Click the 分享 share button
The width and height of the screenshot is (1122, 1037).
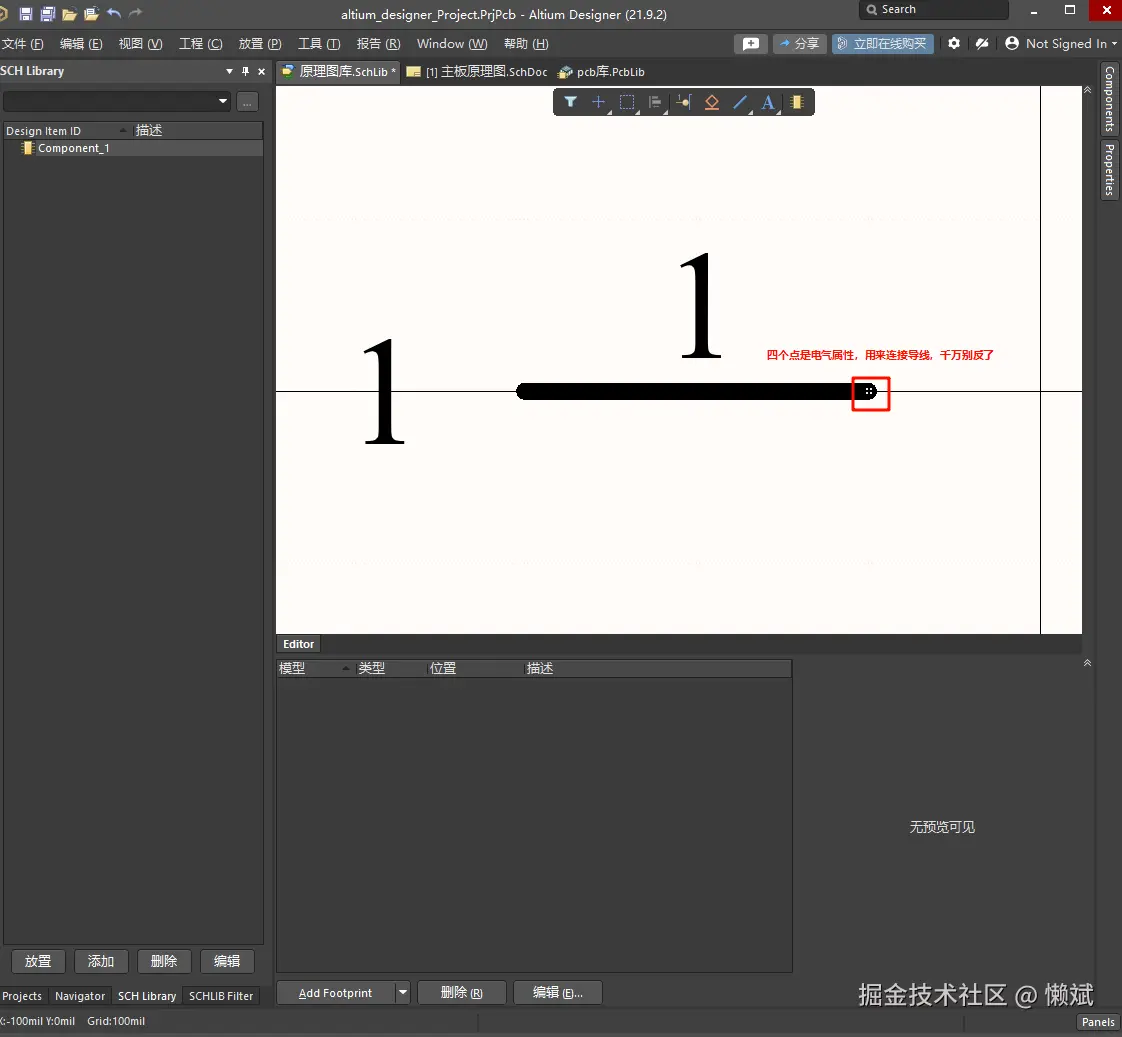point(799,44)
